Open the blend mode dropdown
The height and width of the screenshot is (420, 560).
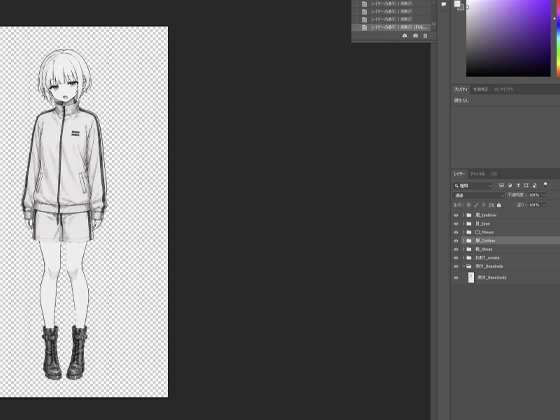pos(479,195)
